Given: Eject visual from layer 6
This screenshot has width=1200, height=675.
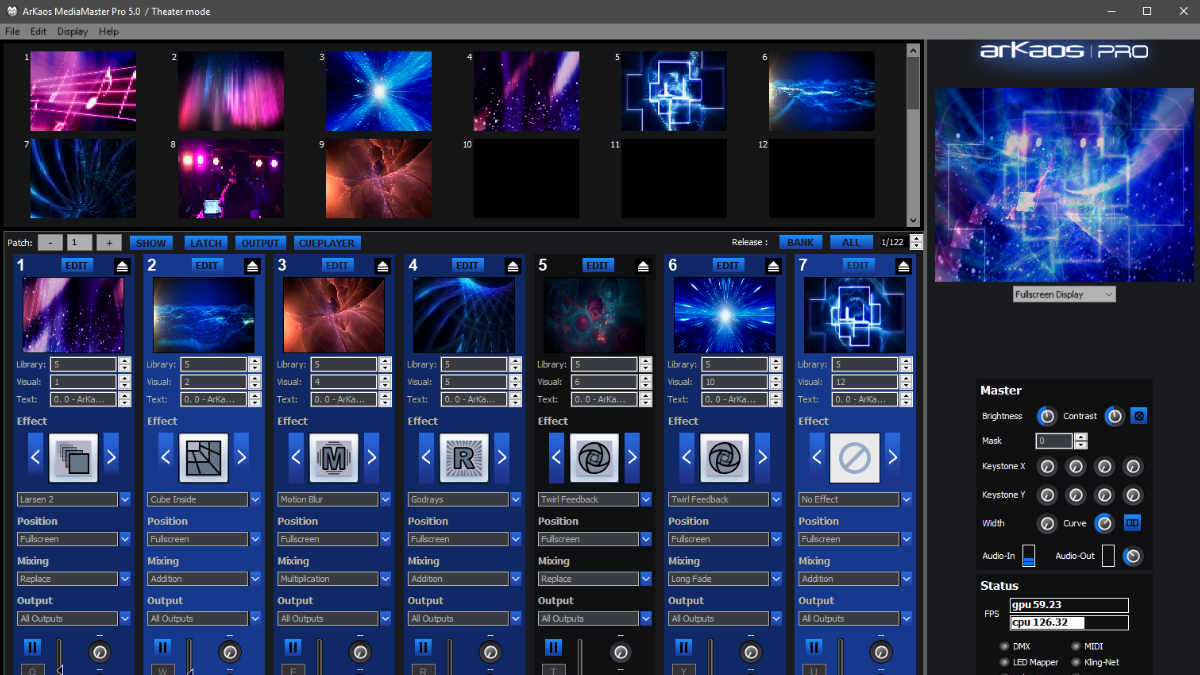Looking at the screenshot, I should tap(773, 266).
